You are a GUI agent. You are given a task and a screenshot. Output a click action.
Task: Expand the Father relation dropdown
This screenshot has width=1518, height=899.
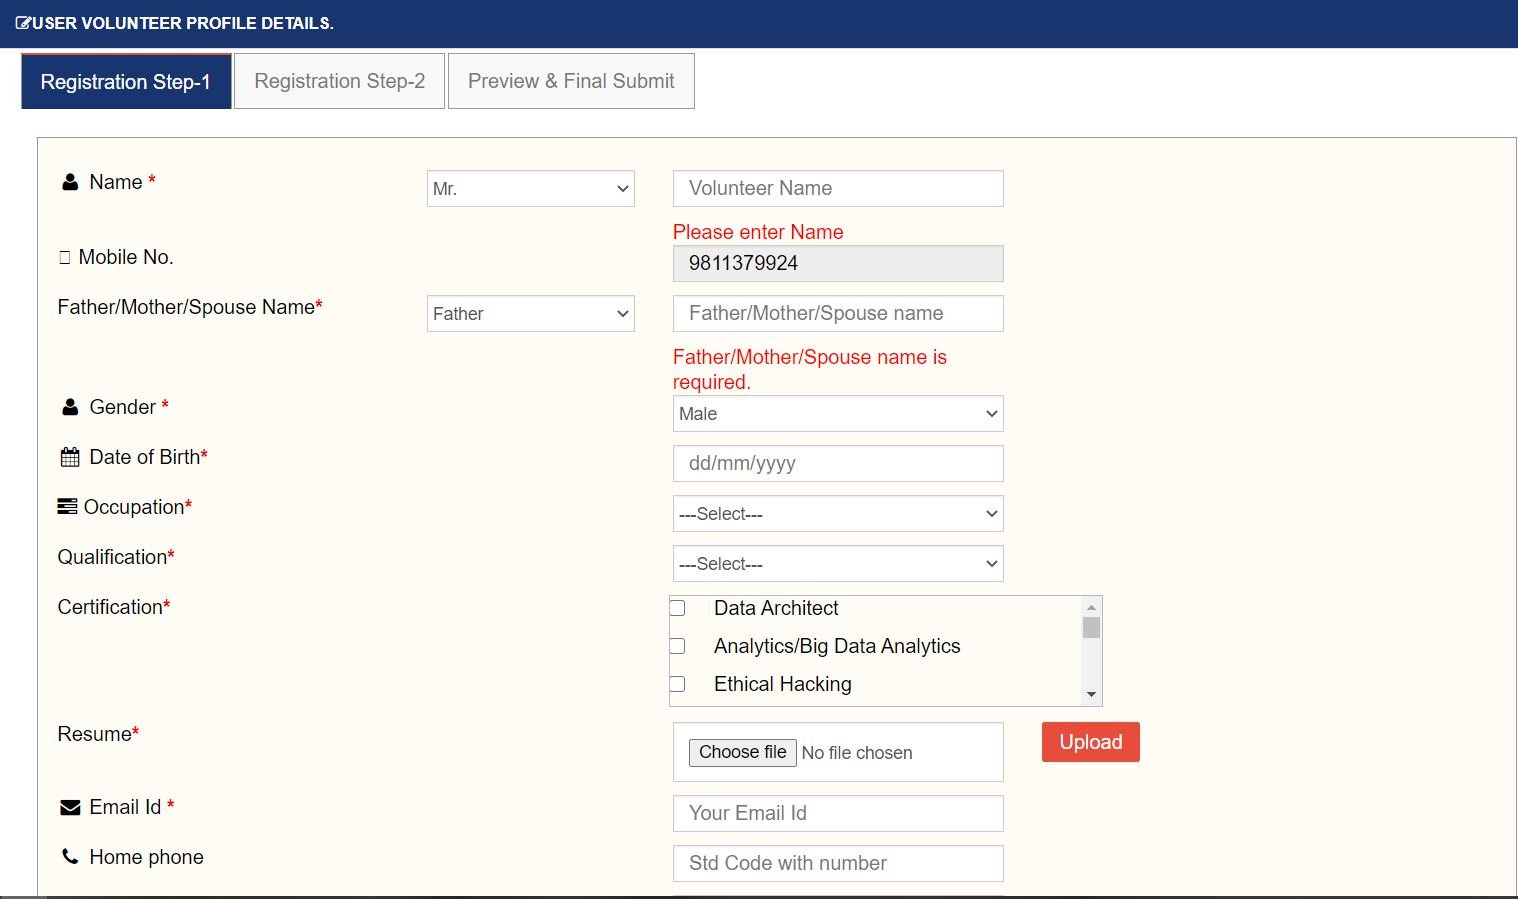click(x=530, y=314)
